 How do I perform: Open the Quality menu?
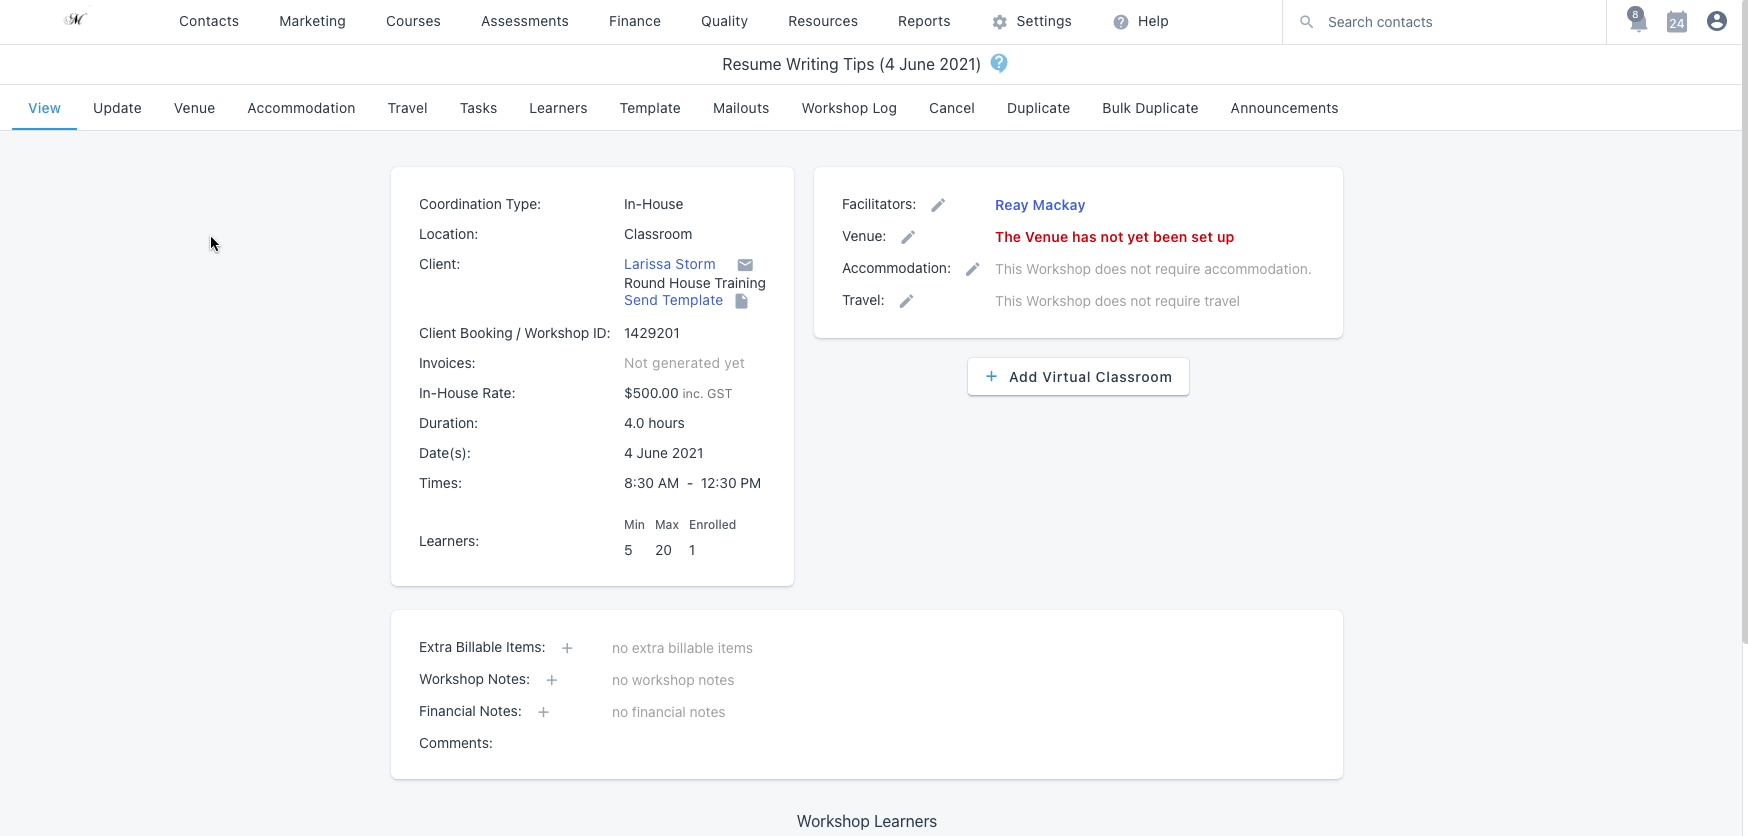724,21
